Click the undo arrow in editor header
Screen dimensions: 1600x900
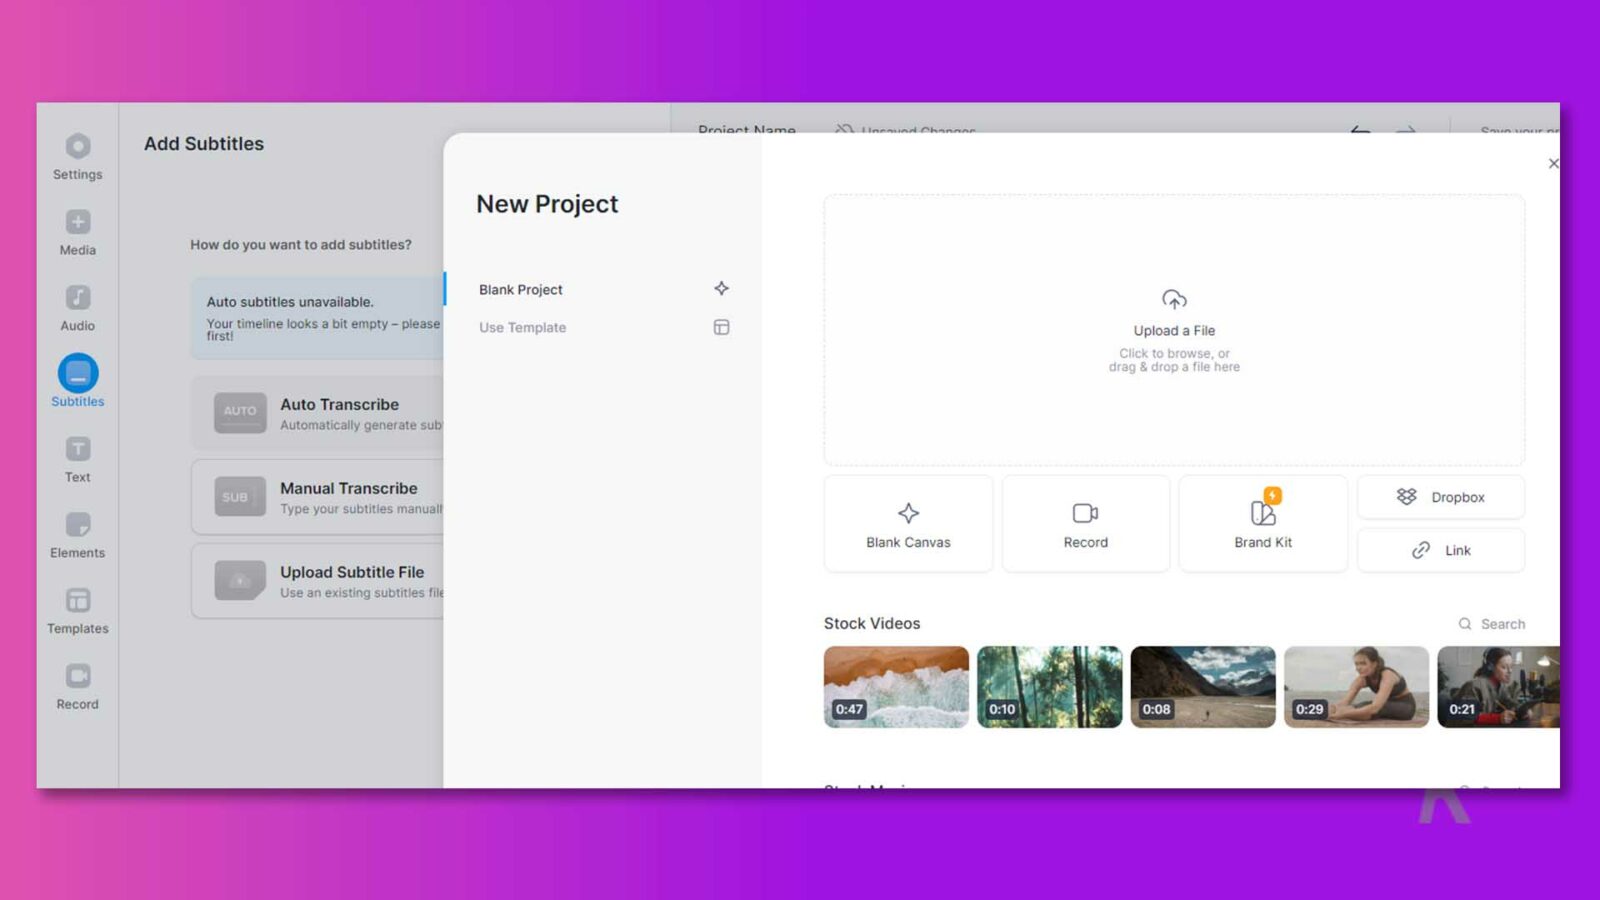1360,129
